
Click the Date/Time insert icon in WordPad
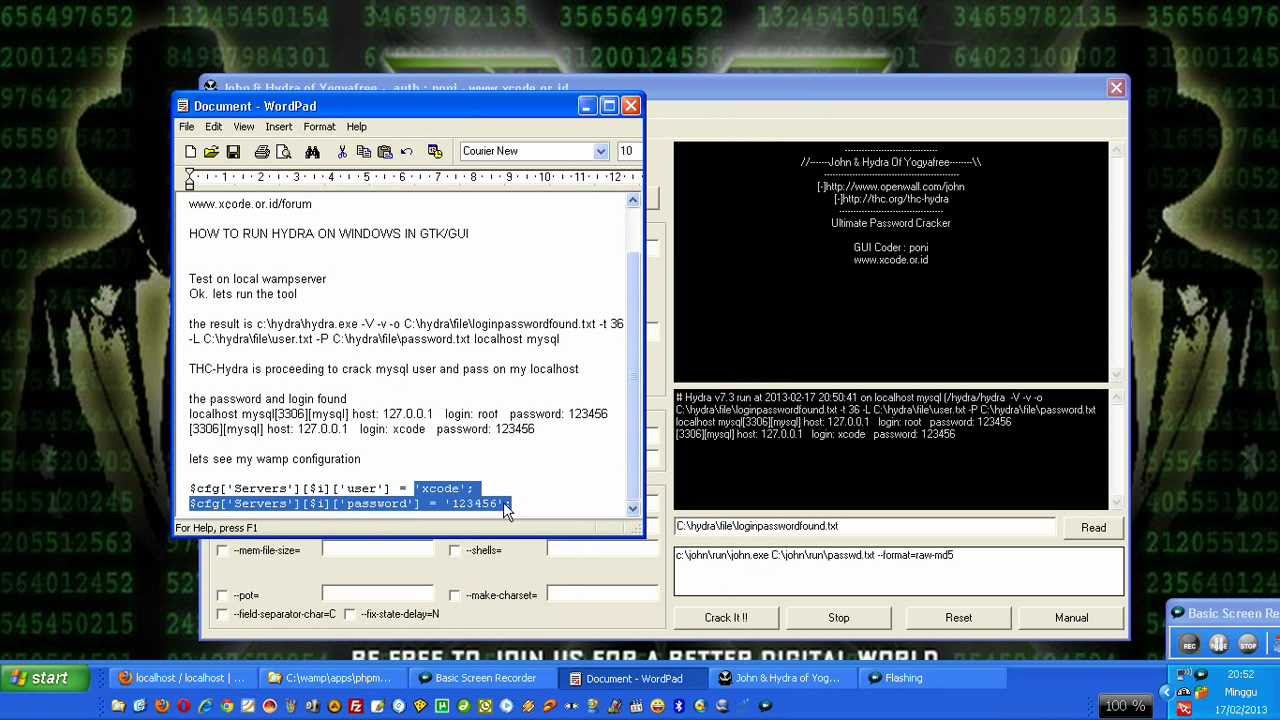point(435,151)
